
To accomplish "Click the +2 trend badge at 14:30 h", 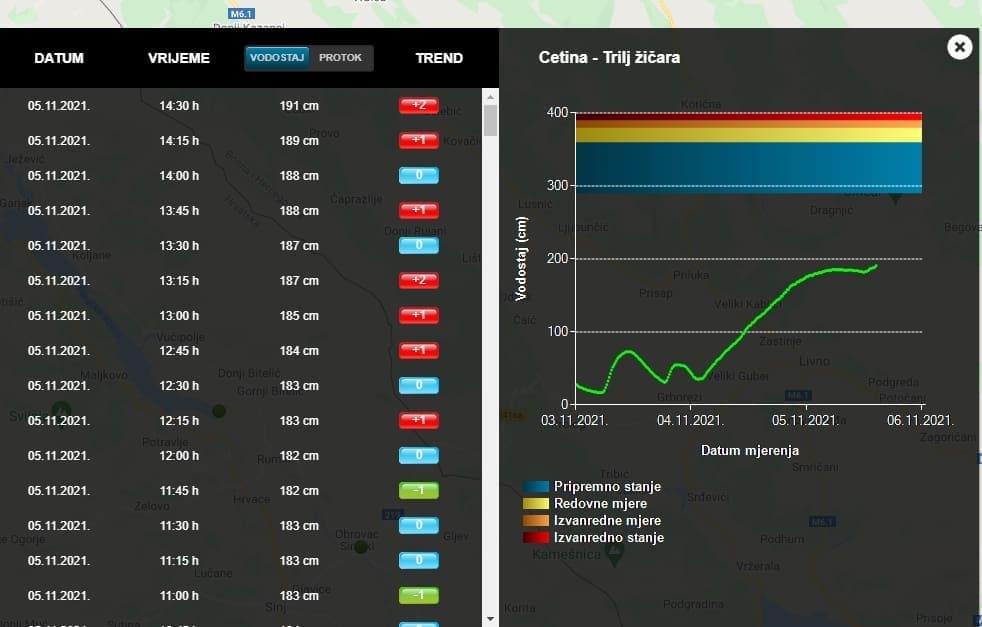I will [x=419, y=105].
